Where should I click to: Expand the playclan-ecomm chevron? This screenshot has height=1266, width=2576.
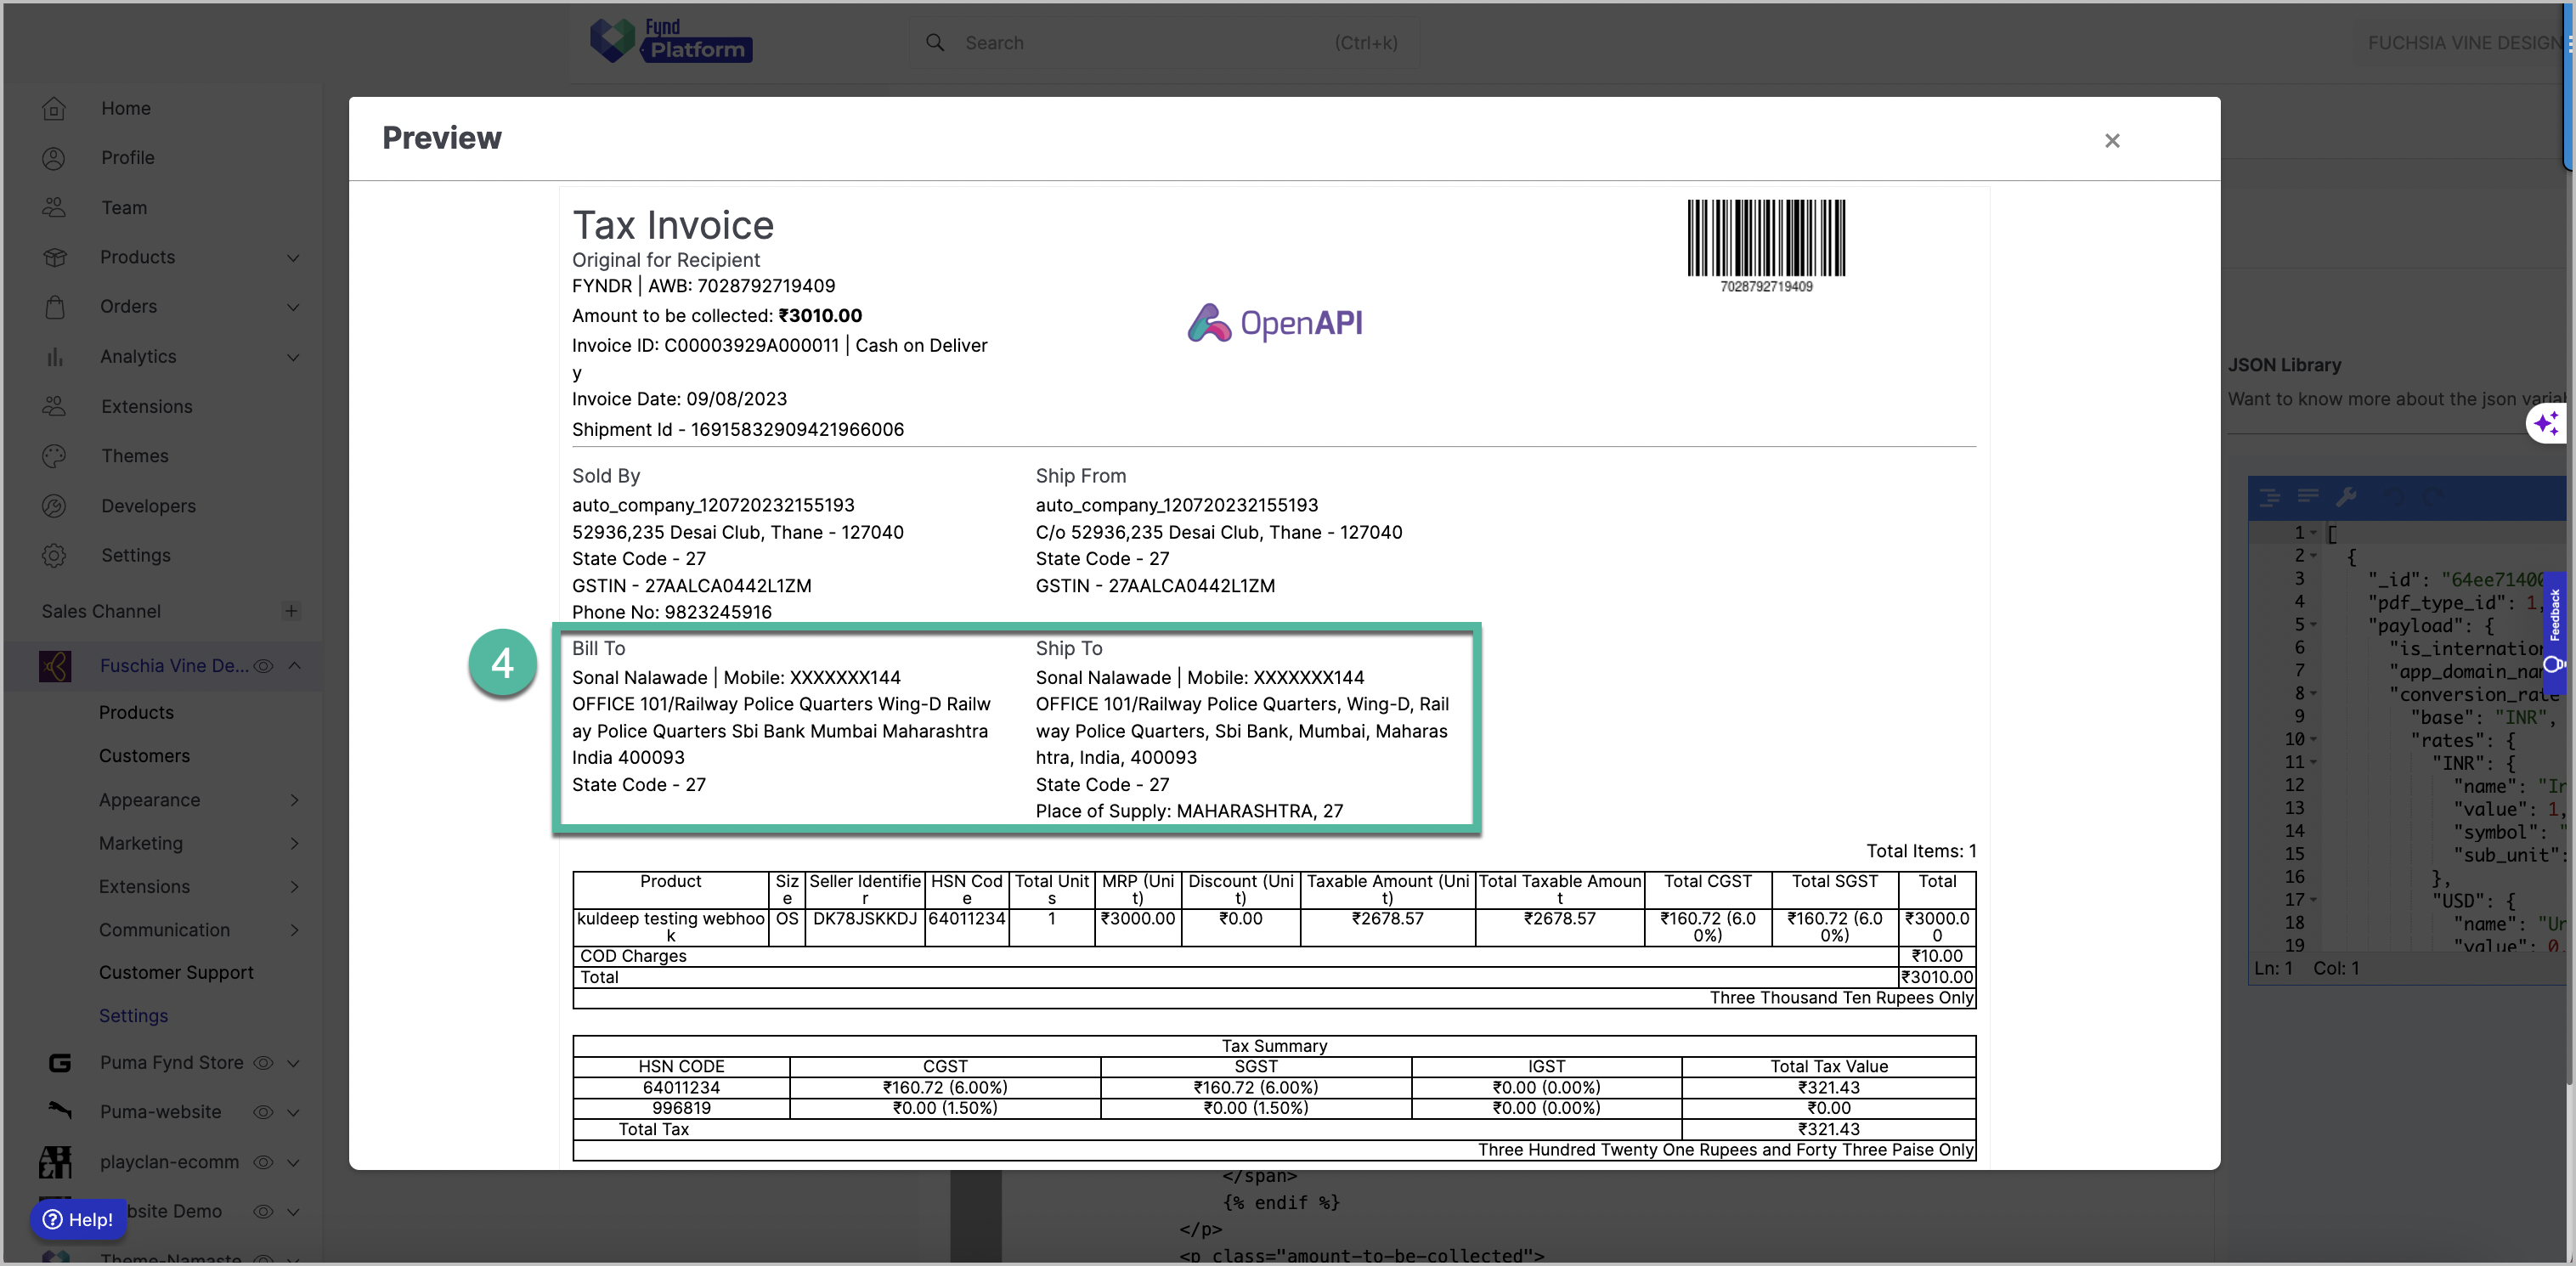[x=293, y=1162]
